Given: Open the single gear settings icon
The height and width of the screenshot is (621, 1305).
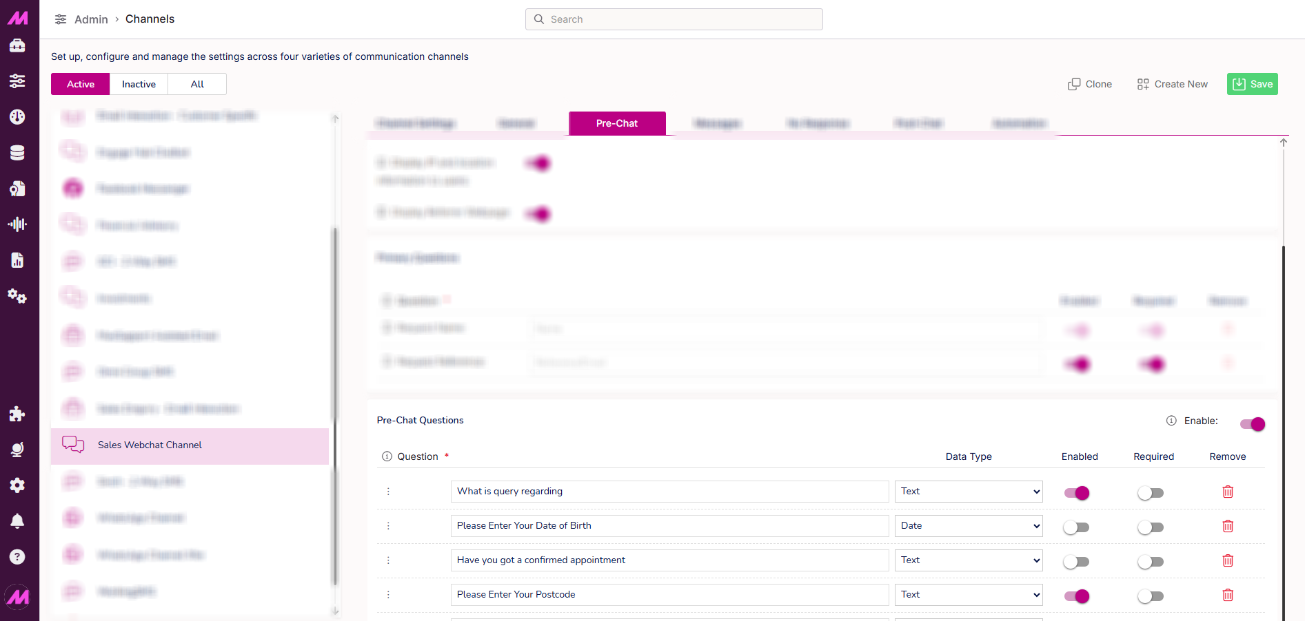Looking at the screenshot, I should click(x=17, y=485).
